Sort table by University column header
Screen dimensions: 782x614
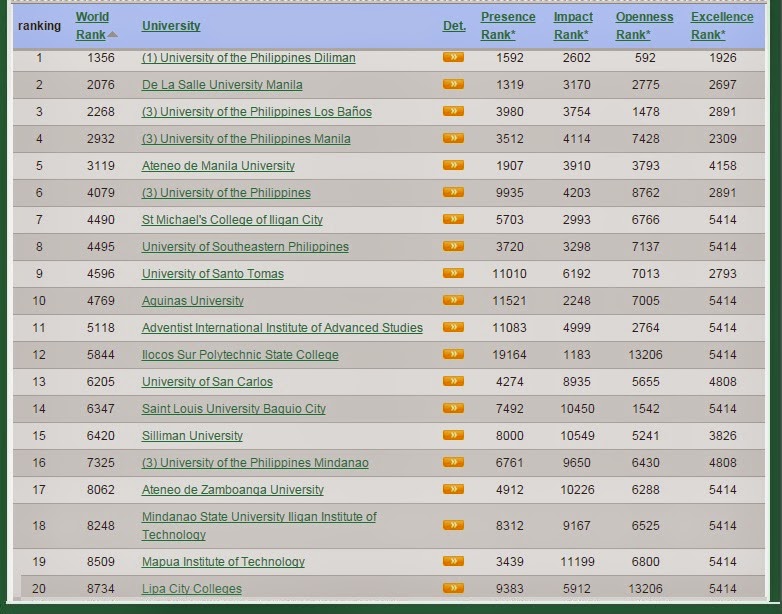171,25
